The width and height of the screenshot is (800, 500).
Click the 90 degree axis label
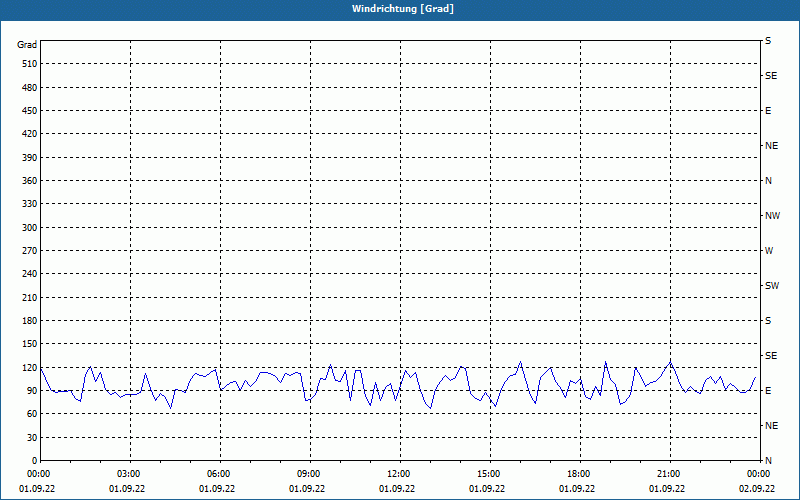tap(32, 391)
